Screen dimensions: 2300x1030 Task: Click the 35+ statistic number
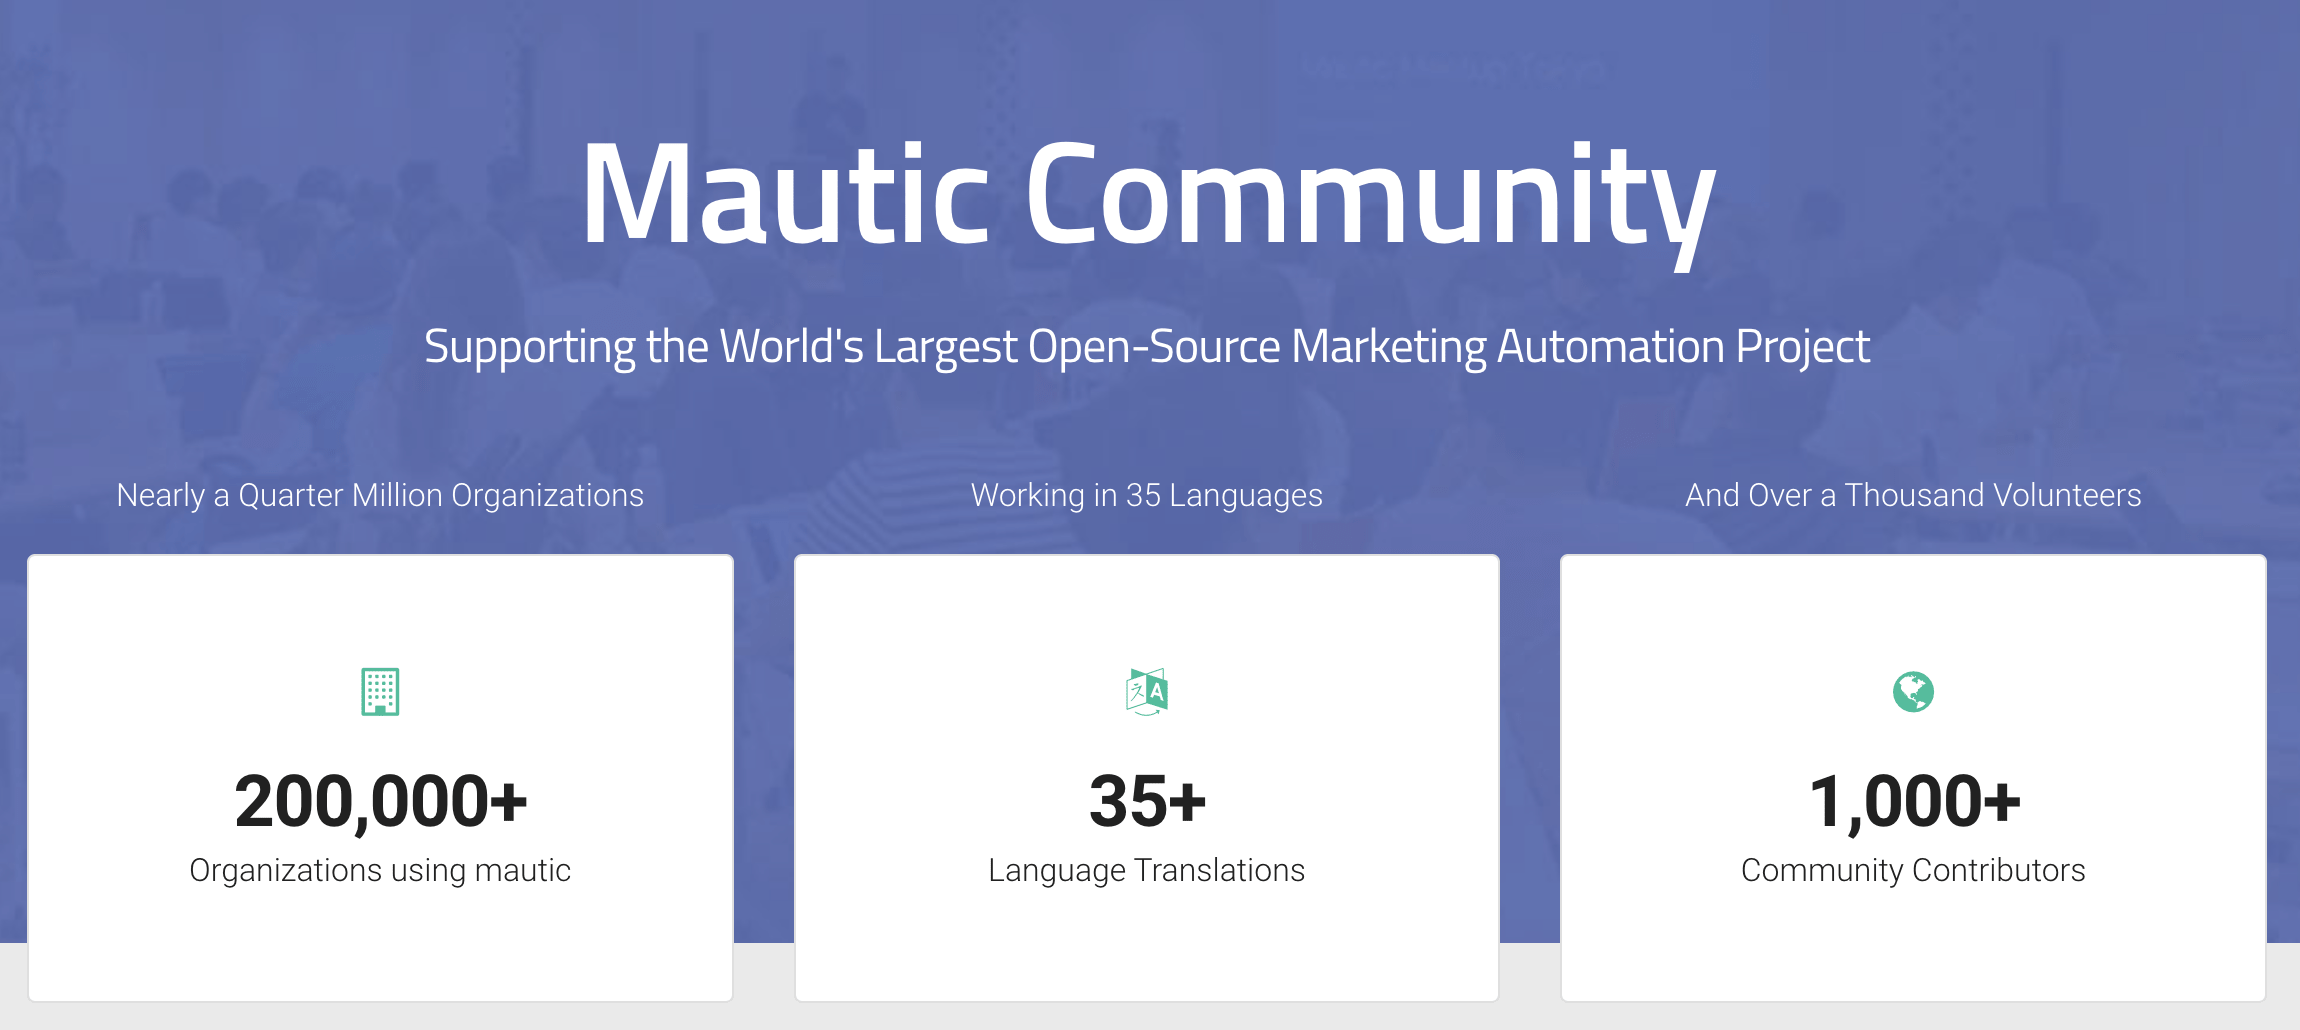pyautogui.click(x=1146, y=801)
